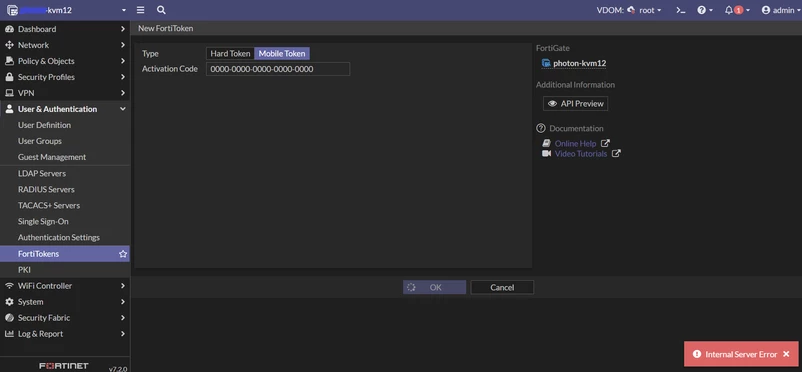Expand the Log & Report chevron

pyautogui.click(x=123, y=334)
